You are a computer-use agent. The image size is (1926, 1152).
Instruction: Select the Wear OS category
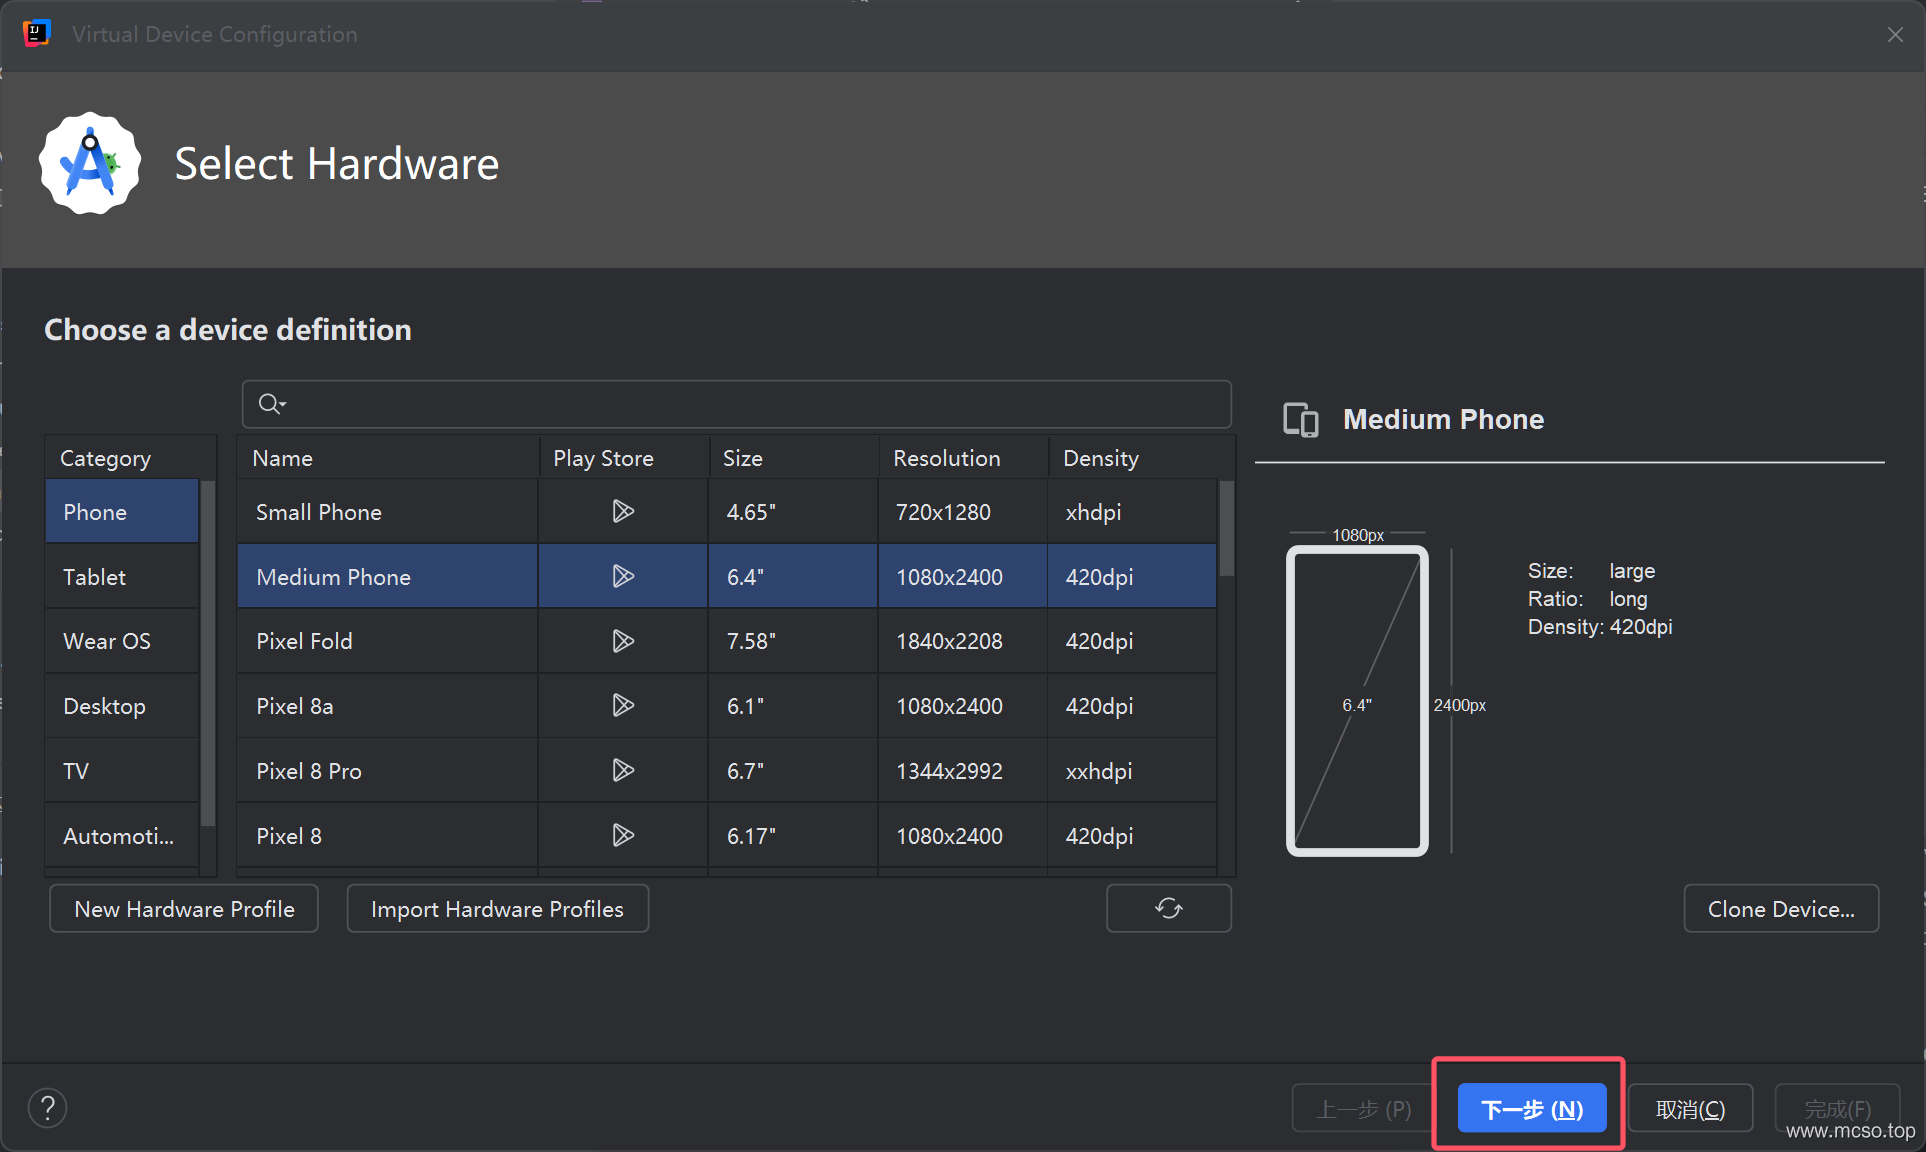pyautogui.click(x=122, y=641)
